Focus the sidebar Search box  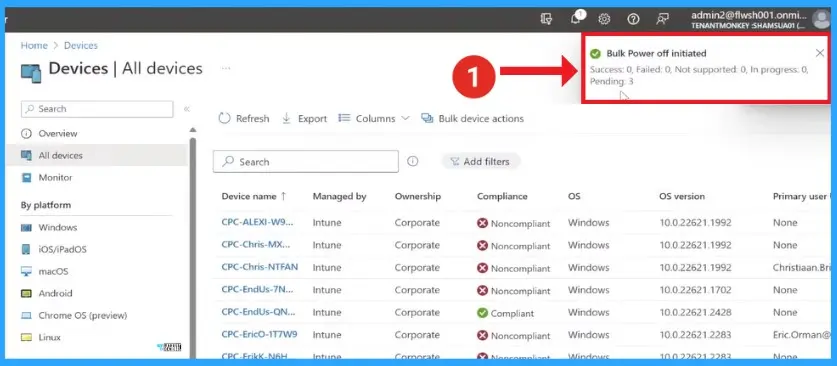click(x=97, y=109)
